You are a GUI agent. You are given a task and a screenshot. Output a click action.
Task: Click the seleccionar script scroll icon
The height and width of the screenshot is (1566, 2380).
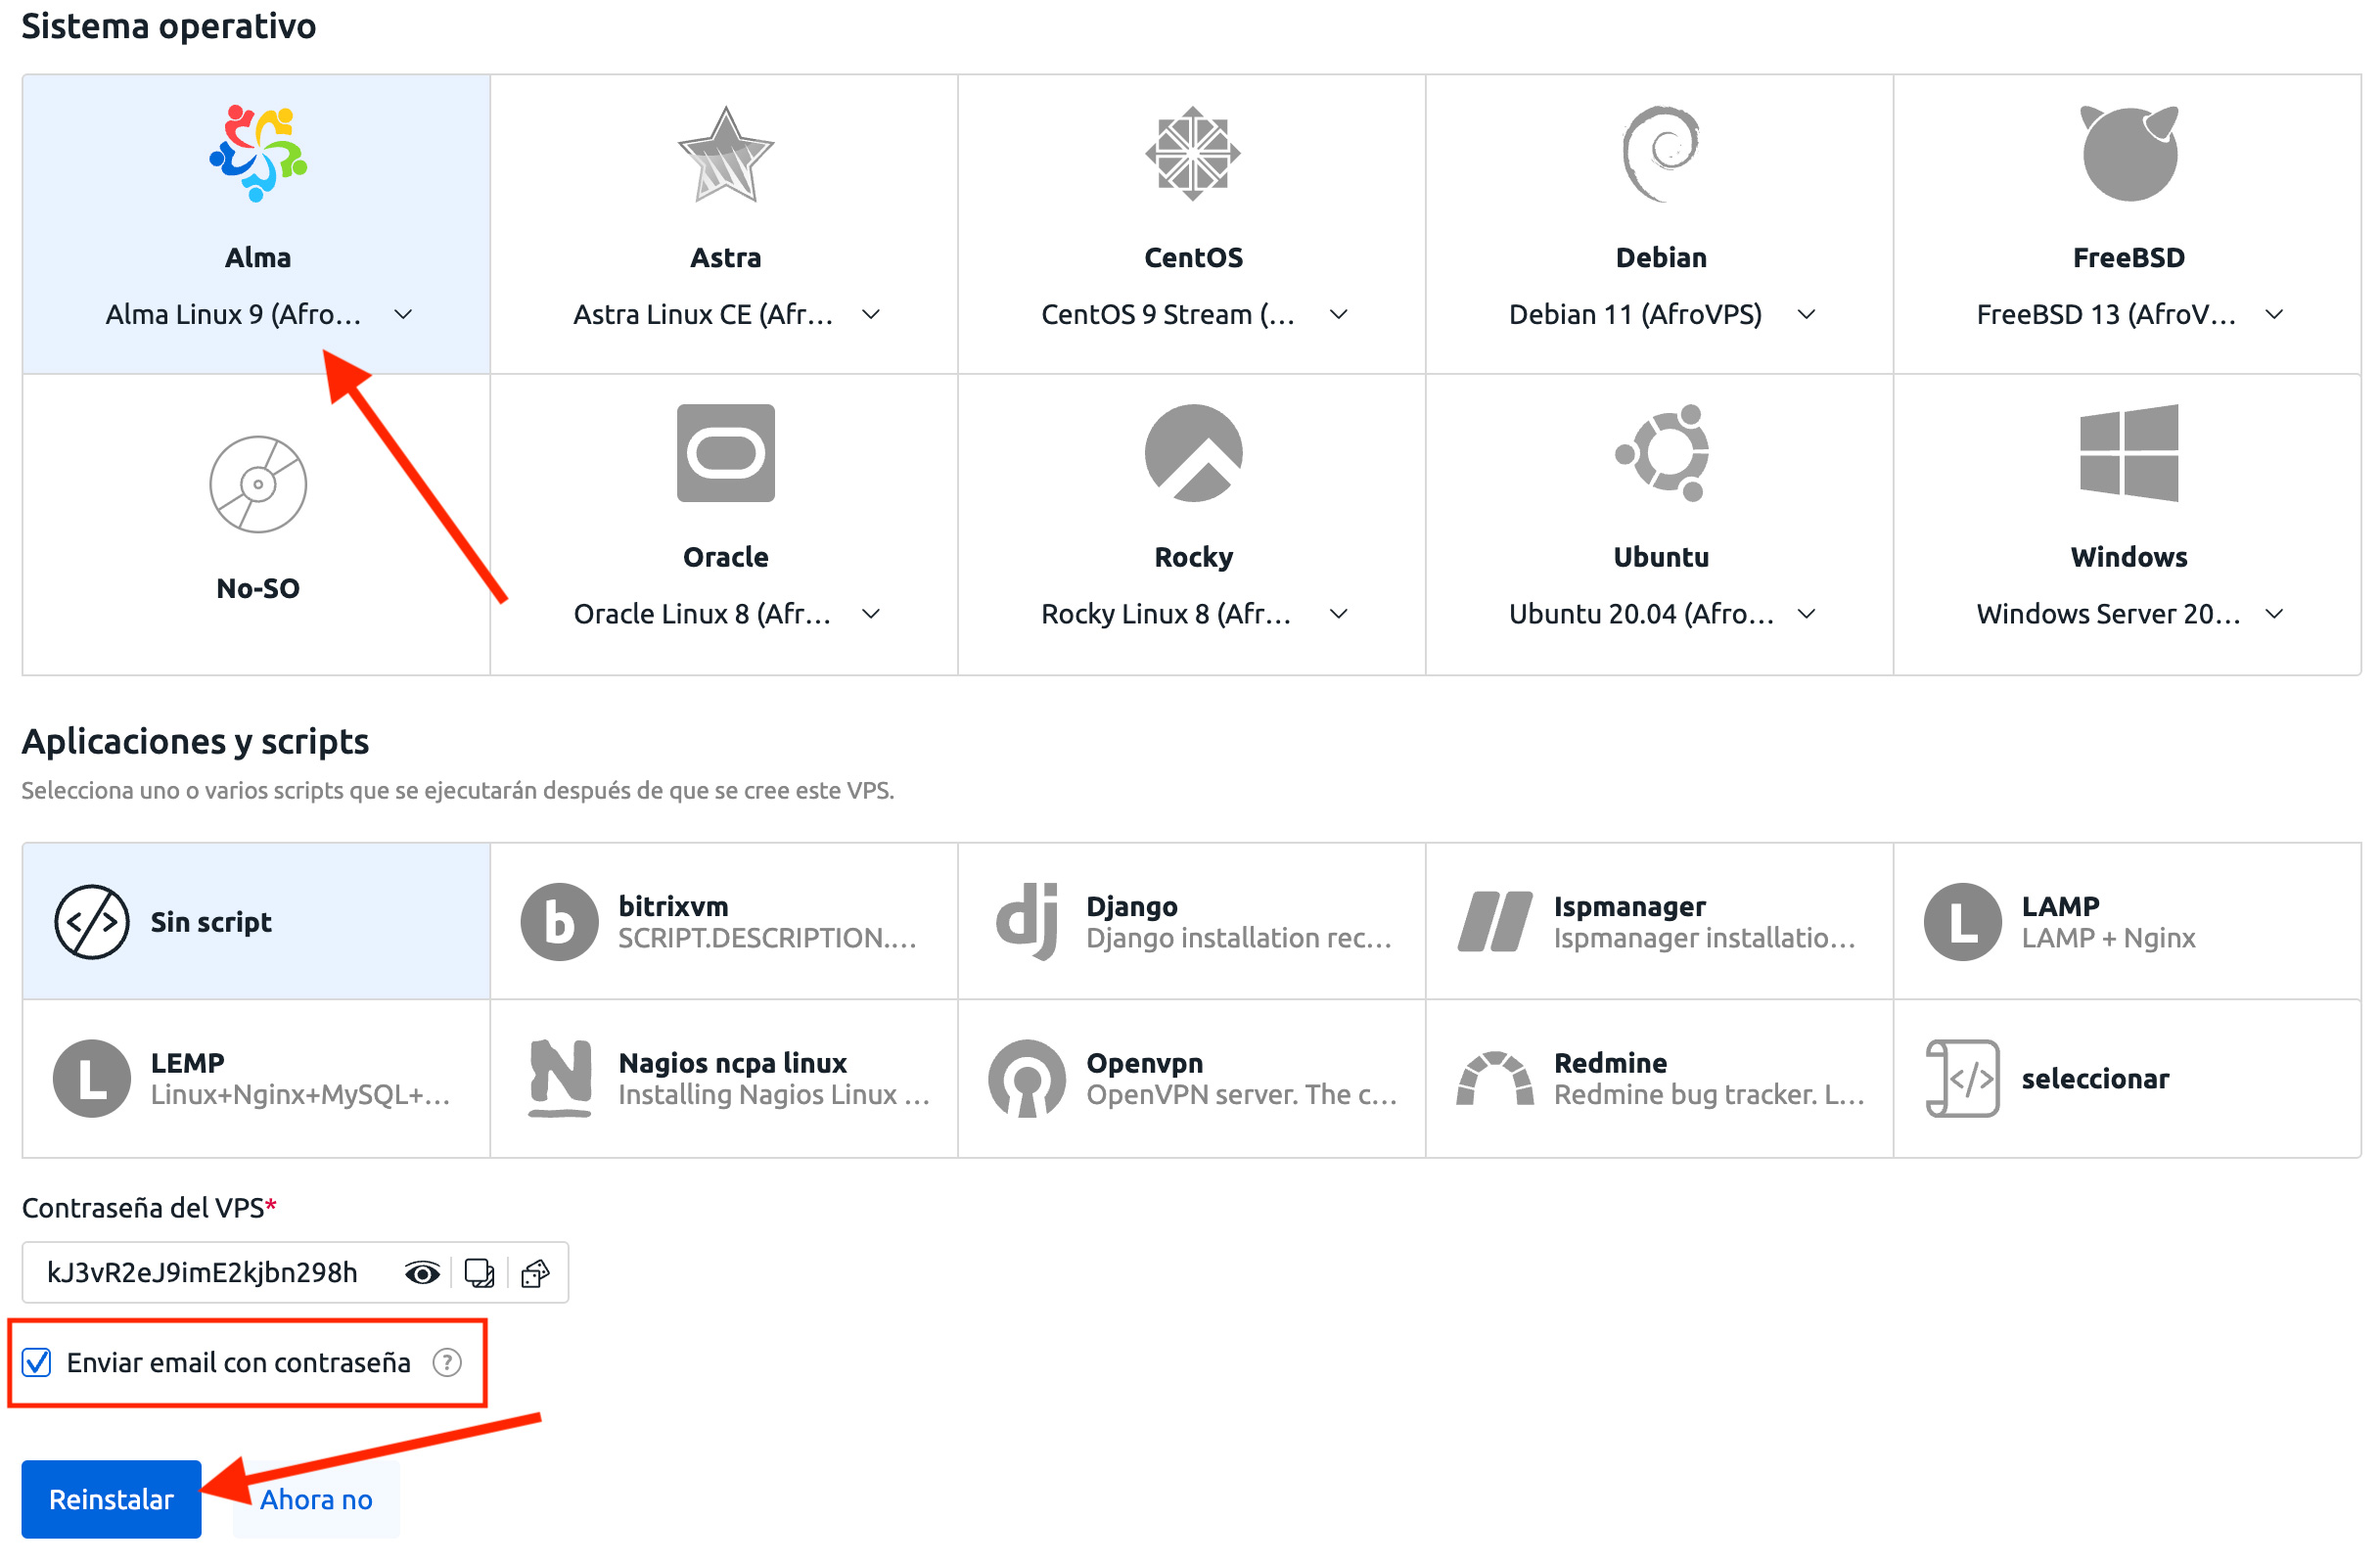pos(1963,1078)
